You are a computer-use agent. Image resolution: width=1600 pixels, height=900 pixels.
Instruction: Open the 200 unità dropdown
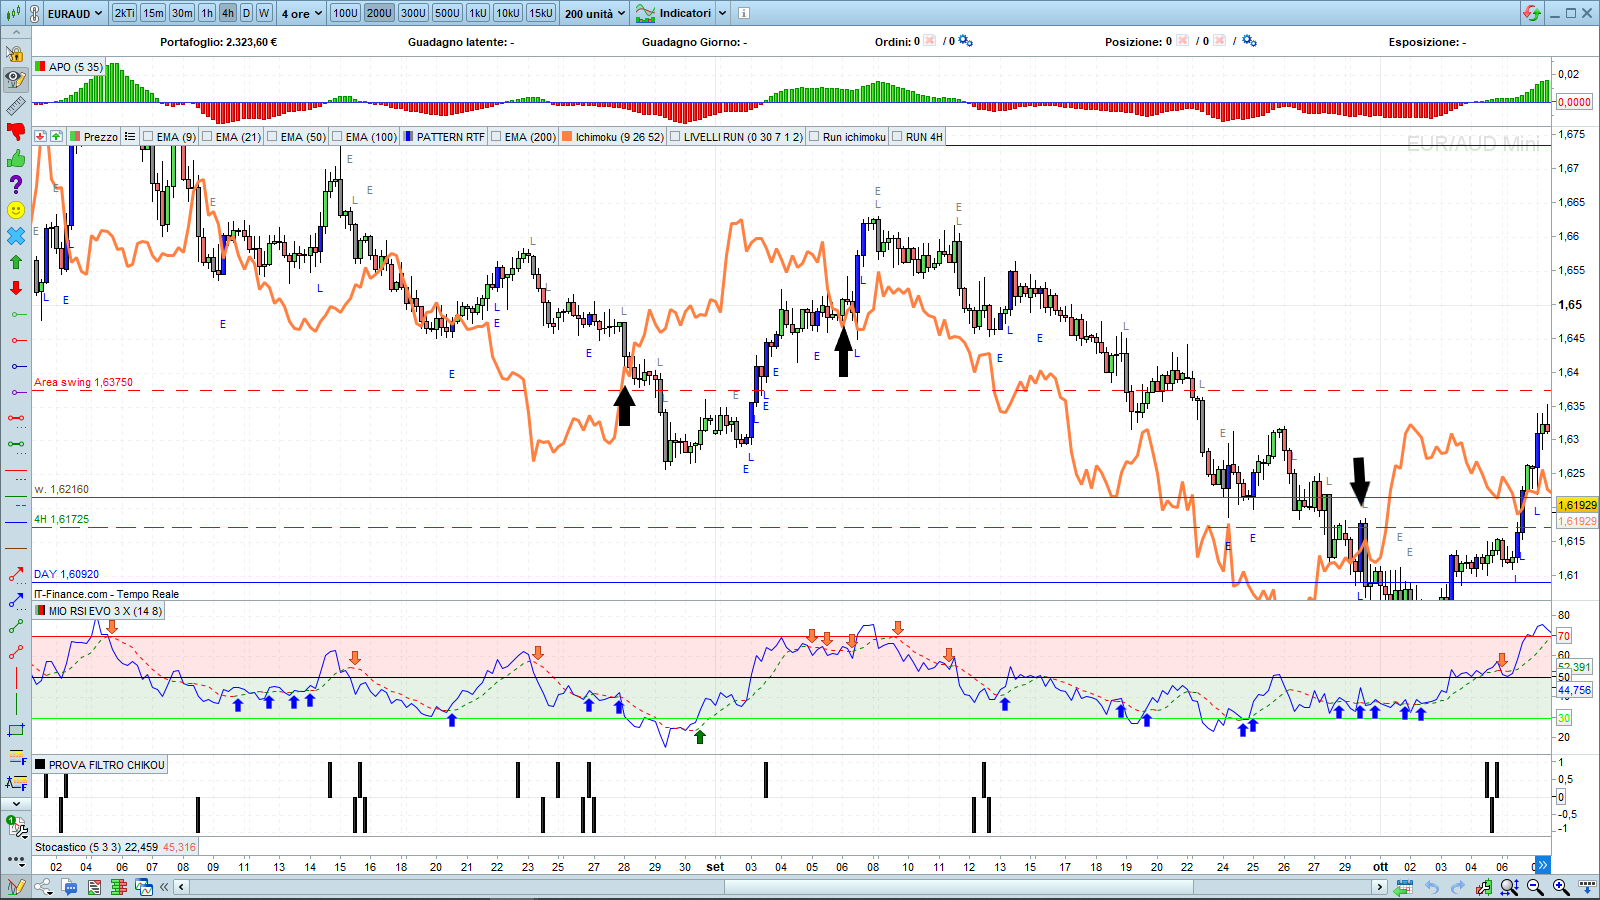[595, 14]
